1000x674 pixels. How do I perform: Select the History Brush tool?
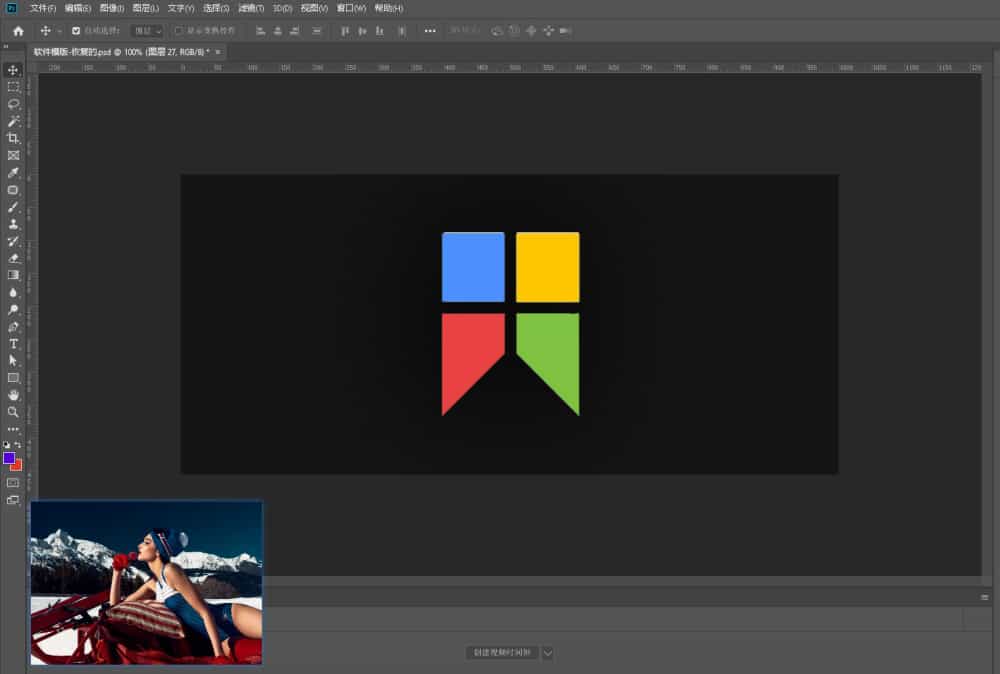[x=13, y=241]
